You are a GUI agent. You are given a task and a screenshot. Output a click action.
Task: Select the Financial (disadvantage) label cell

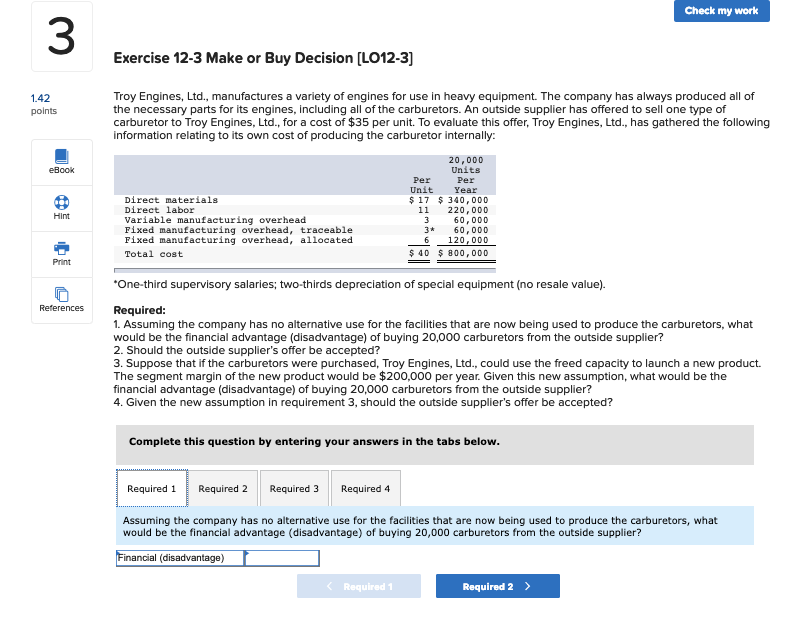[x=180, y=558]
